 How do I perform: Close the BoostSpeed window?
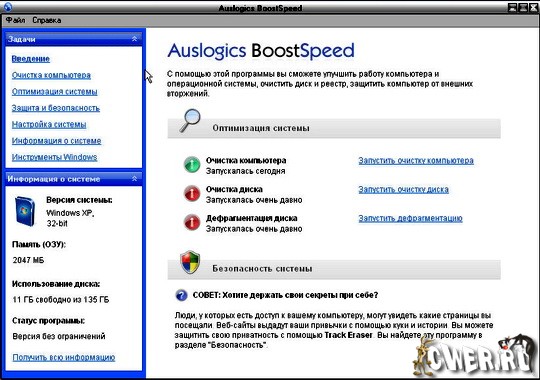[534, 7]
